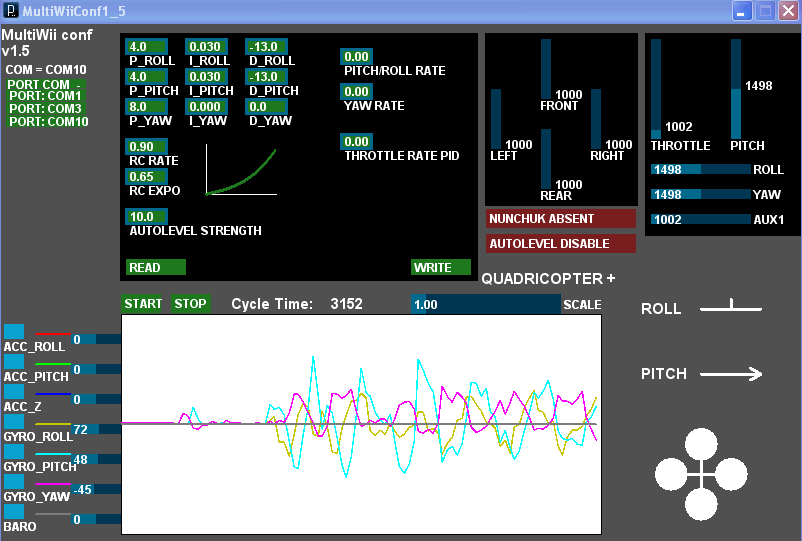Minimize the MultiWiiConf window
The width and height of the screenshot is (802, 541).
(x=741, y=11)
